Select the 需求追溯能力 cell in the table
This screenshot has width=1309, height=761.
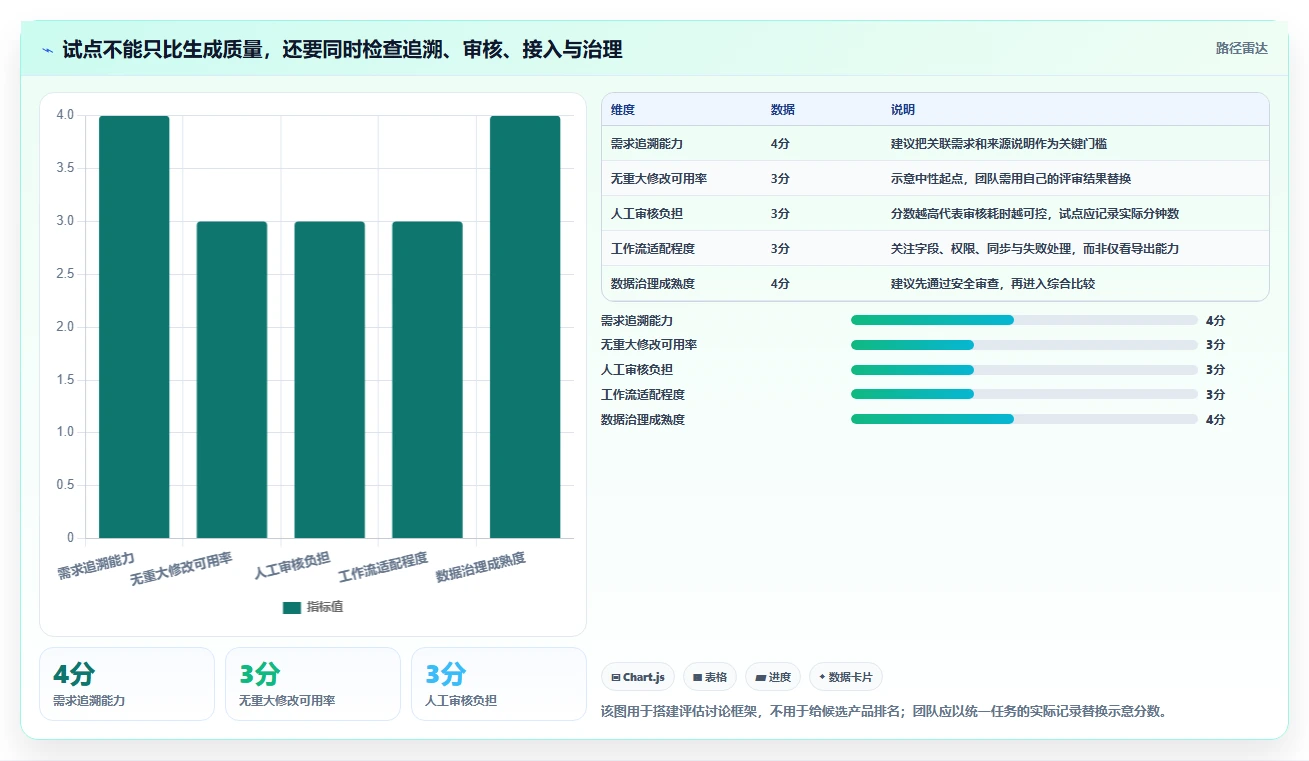(x=647, y=144)
